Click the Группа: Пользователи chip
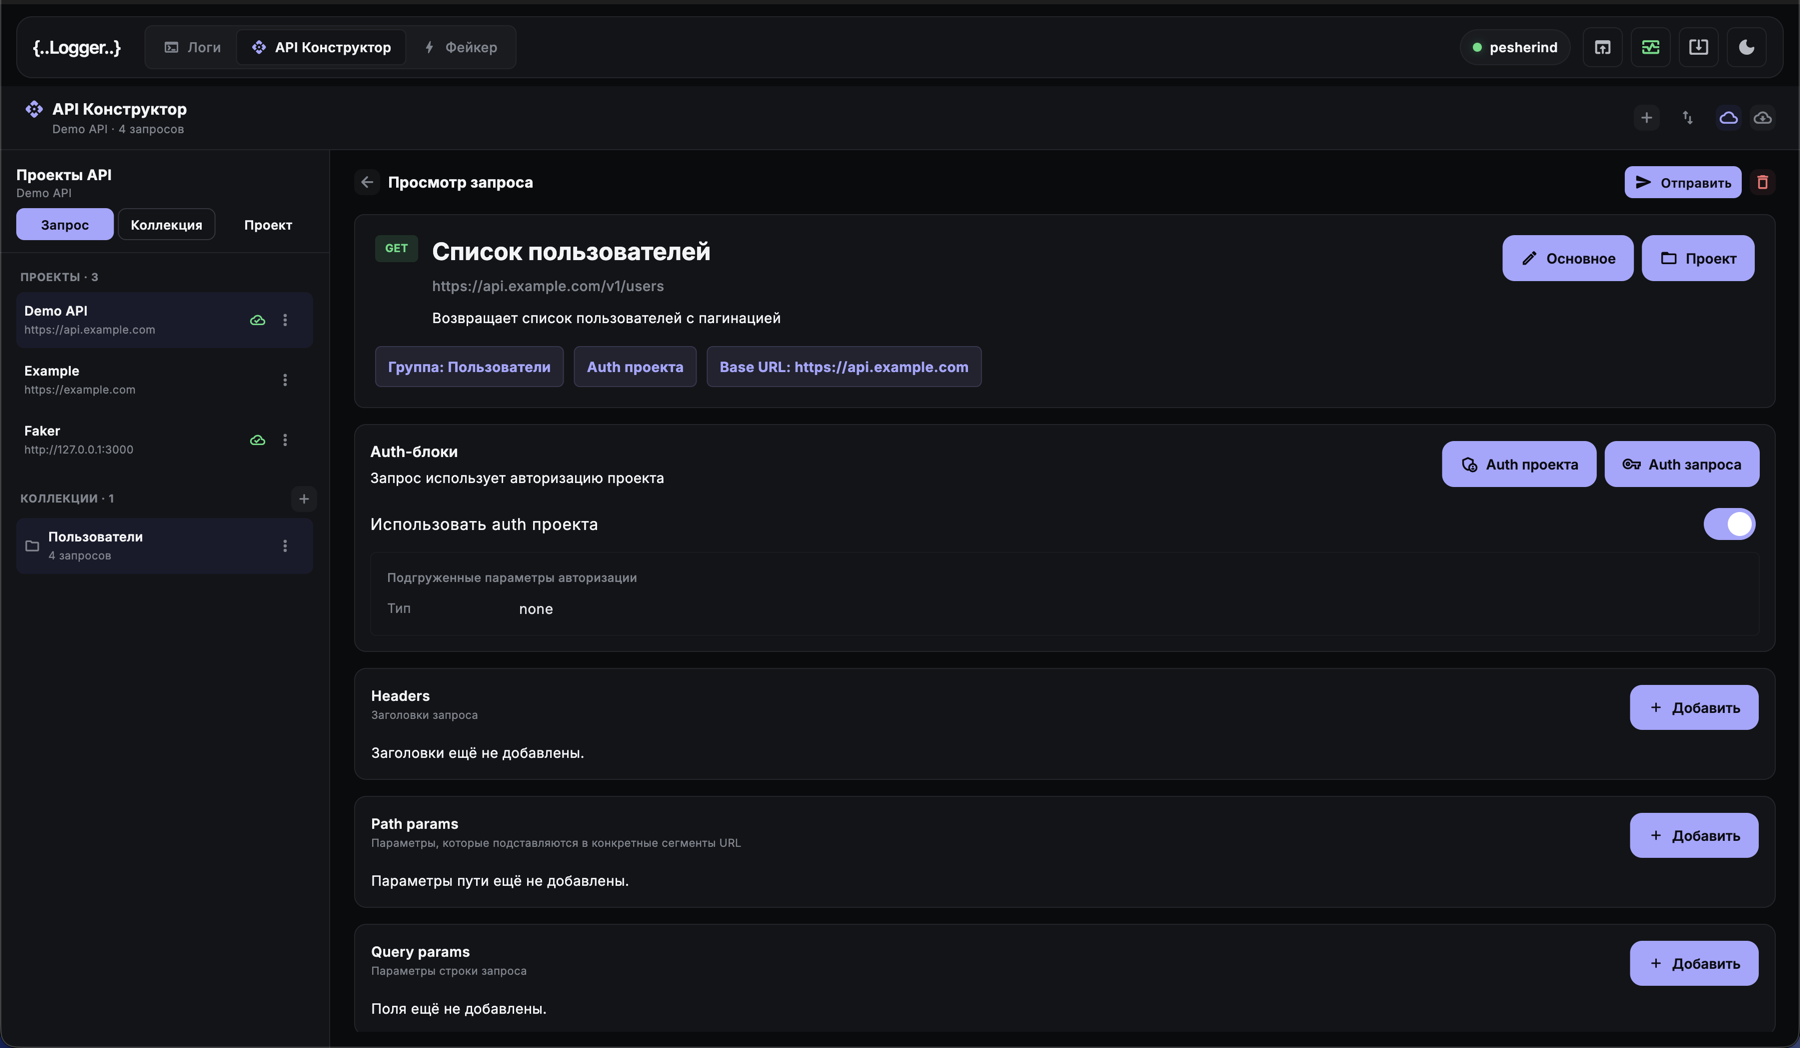Image resolution: width=1800 pixels, height=1048 pixels. pos(469,367)
